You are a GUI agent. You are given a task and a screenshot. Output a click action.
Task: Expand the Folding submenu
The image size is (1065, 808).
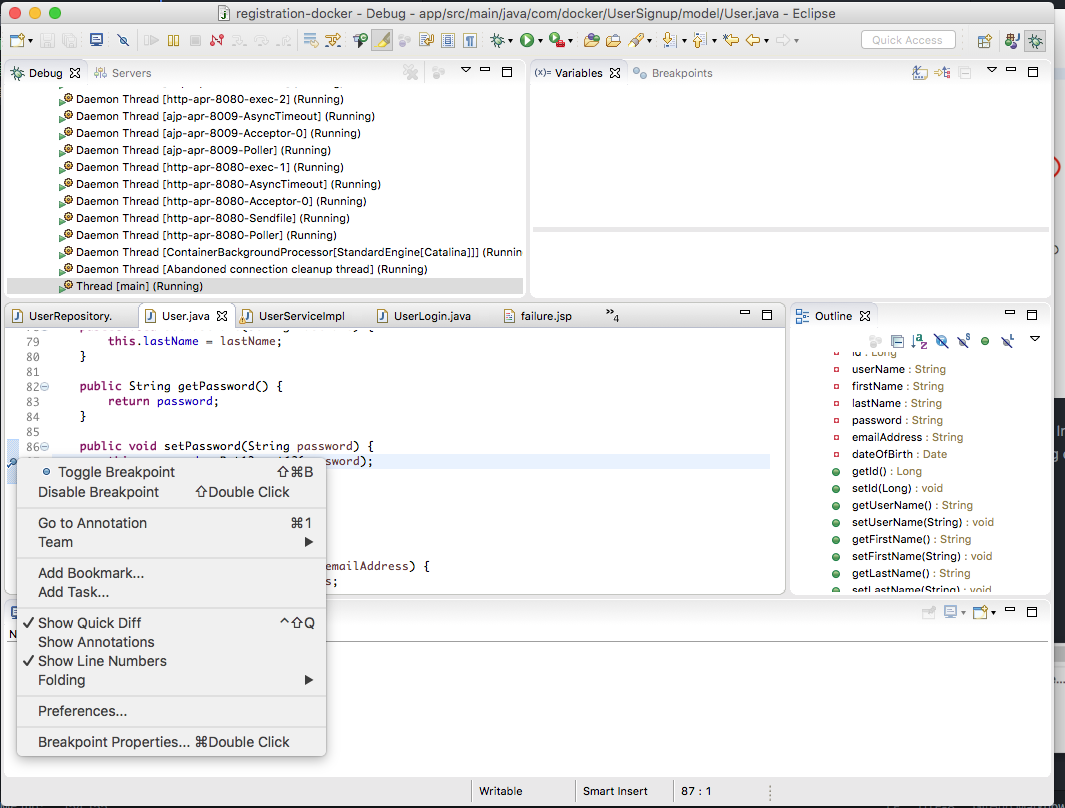coord(62,680)
